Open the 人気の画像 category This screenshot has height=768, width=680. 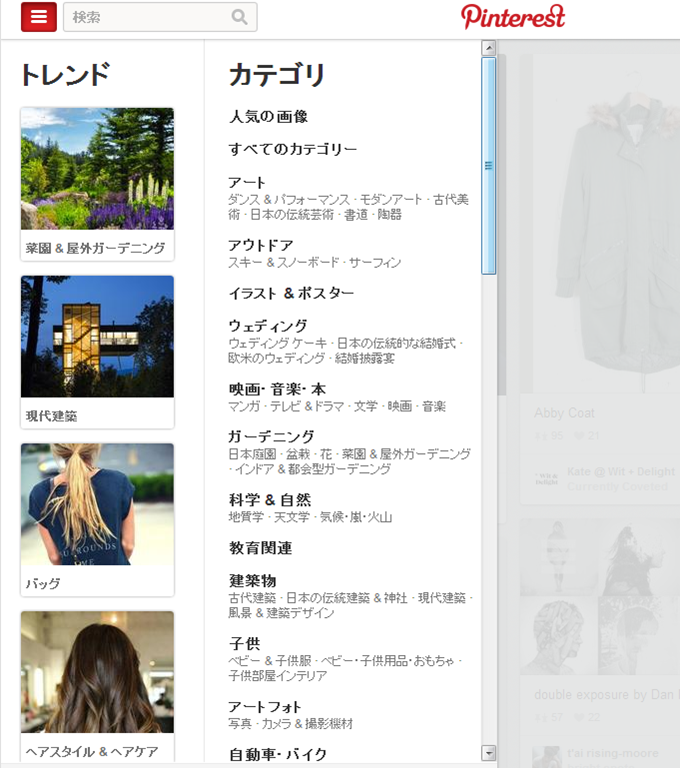268,117
